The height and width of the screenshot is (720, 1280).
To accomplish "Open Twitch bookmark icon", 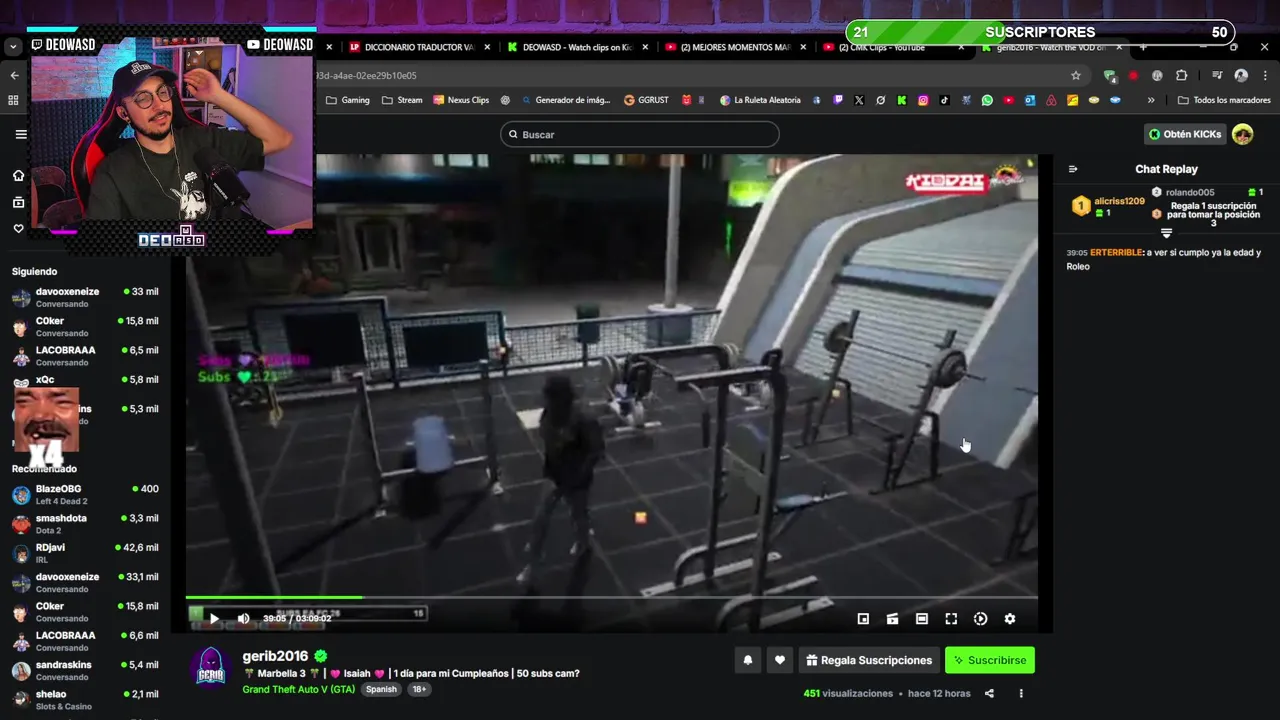I will (838, 100).
